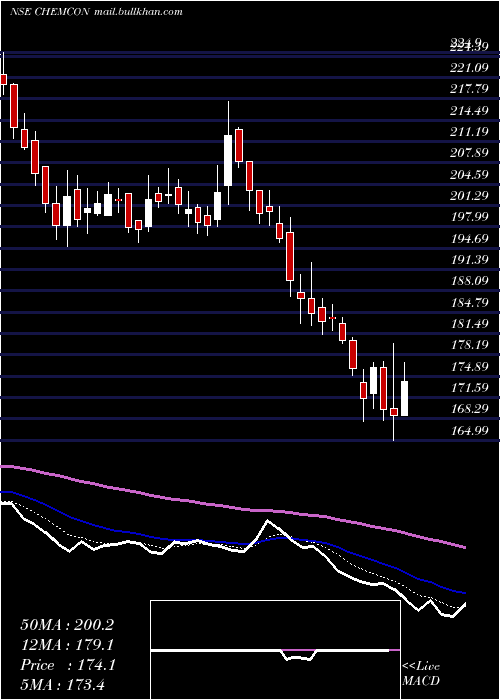Click the 171.59 price axis label
Viewport: 500px width, 700px height.
(x=469, y=388)
